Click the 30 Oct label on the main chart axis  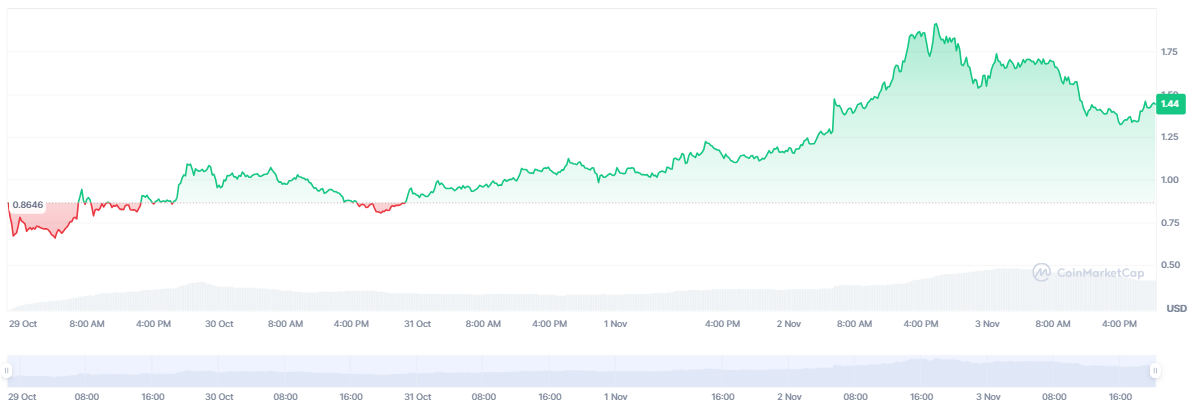tap(219, 324)
